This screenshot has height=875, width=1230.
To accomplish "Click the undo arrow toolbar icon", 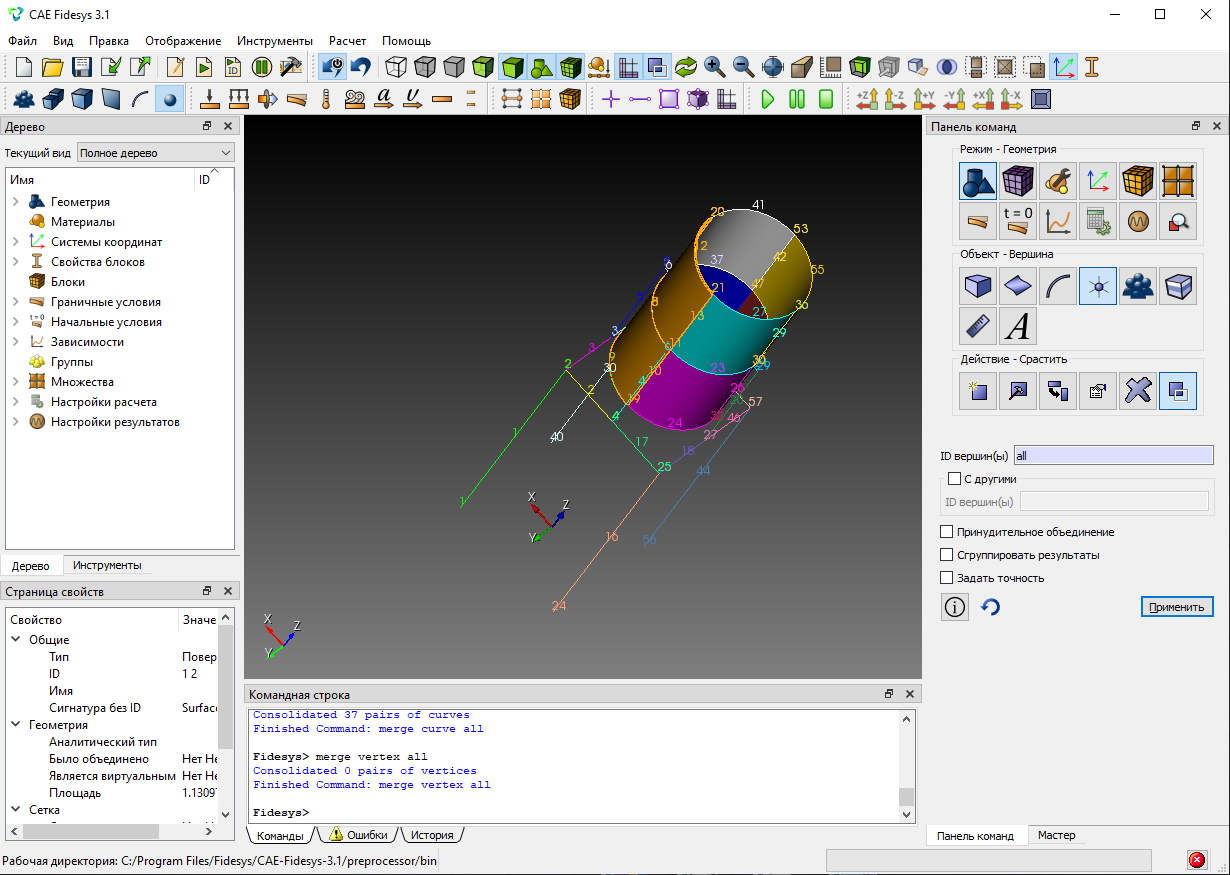I will tap(361, 67).
